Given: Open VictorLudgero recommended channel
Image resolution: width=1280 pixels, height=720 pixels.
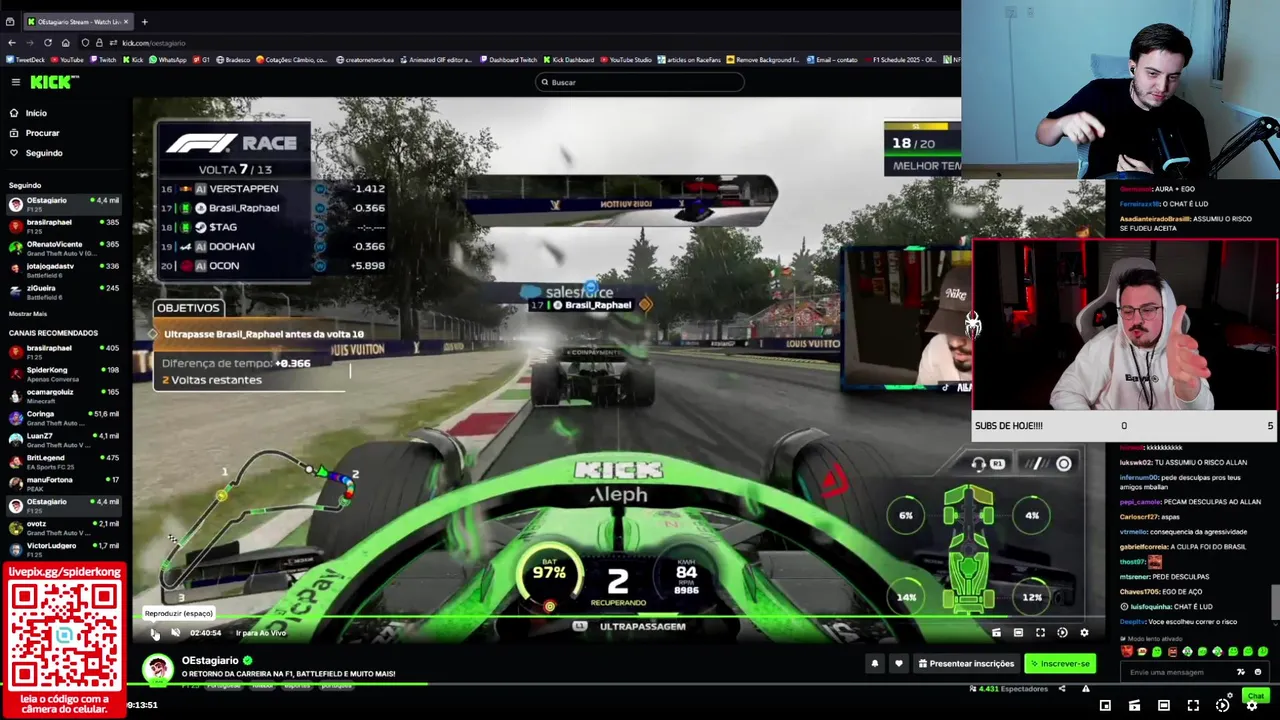Looking at the screenshot, I should pos(62,549).
